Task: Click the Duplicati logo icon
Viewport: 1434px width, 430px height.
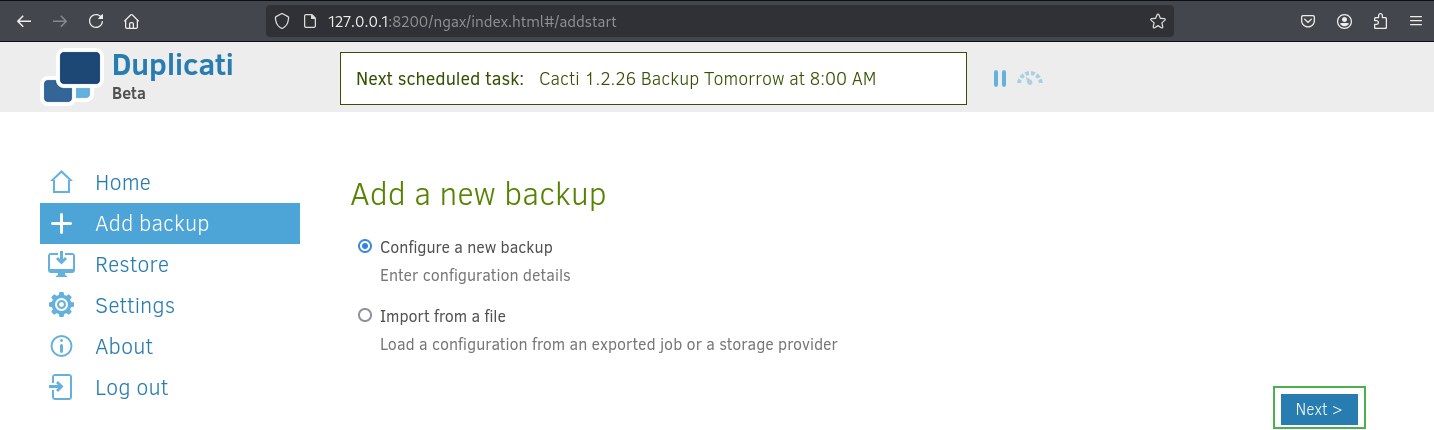Action: [72, 77]
